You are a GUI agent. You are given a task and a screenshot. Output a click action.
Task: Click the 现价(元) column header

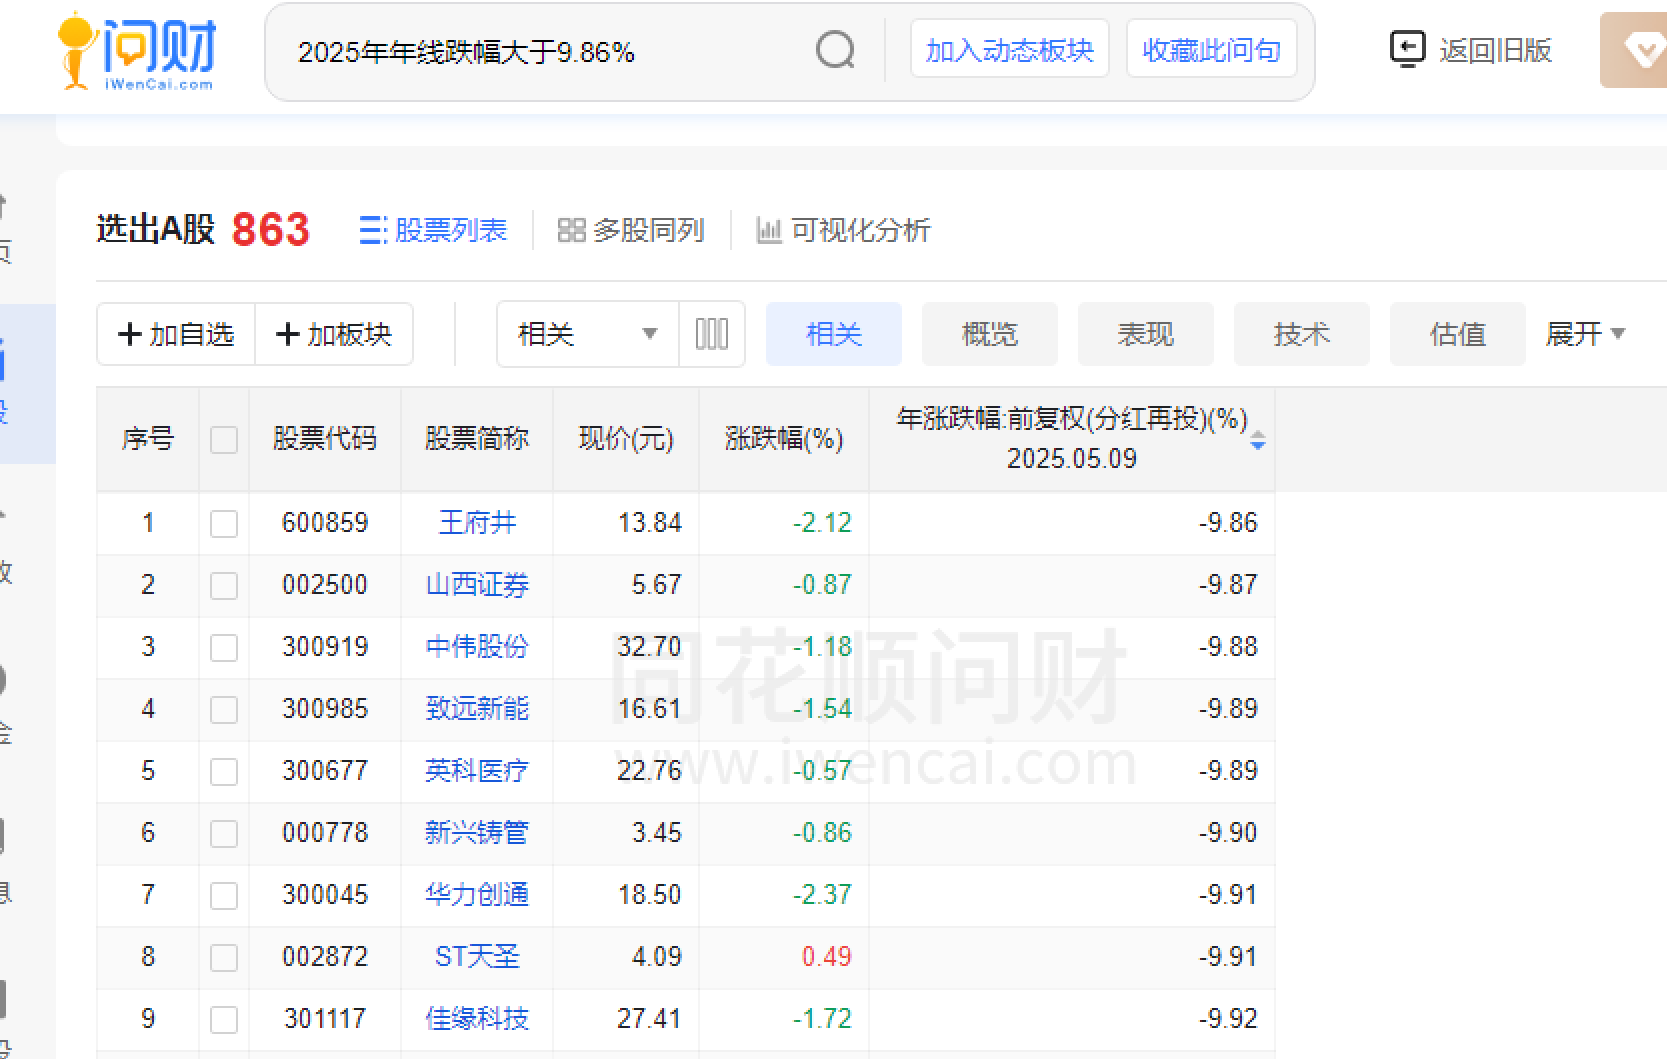[626, 438]
